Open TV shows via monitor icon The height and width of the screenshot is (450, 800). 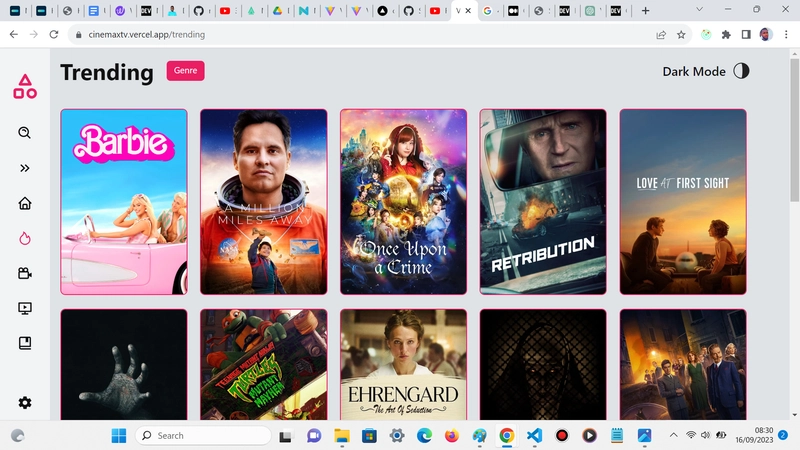[x=24, y=308]
